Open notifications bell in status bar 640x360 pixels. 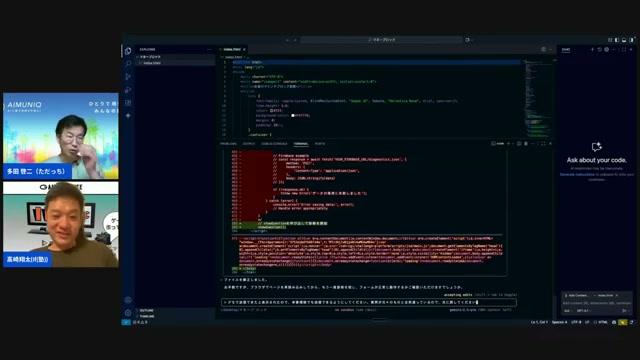click(631, 322)
